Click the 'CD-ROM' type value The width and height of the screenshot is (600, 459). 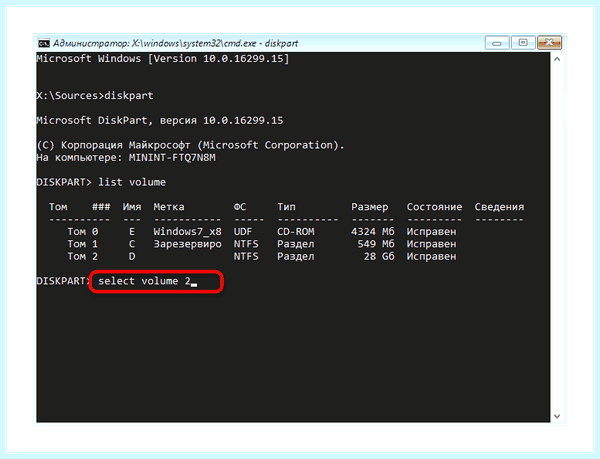coord(296,232)
